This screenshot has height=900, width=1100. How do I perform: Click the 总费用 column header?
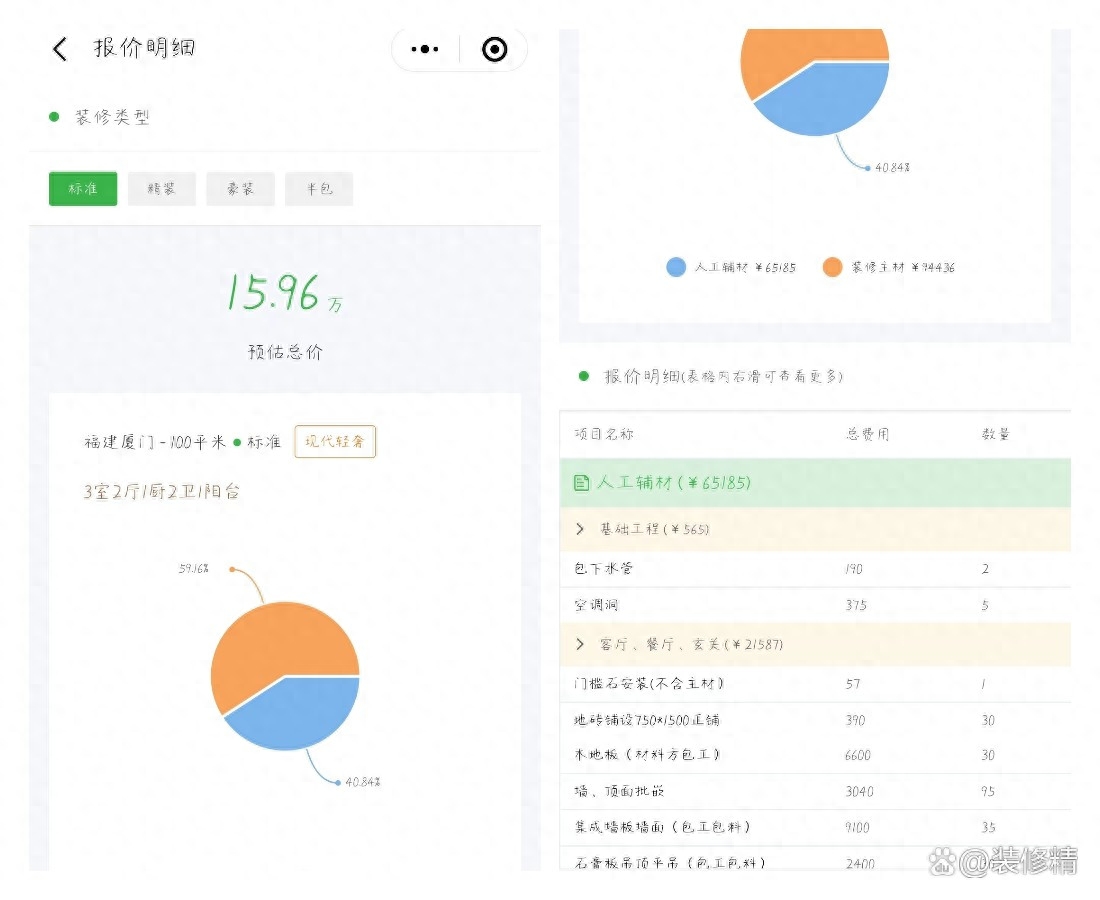[866, 434]
